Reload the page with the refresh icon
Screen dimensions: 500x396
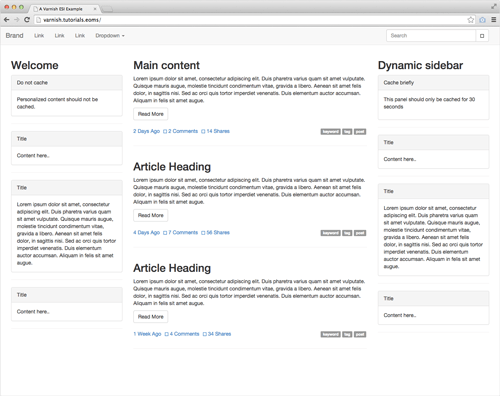pyautogui.click(x=27, y=20)
